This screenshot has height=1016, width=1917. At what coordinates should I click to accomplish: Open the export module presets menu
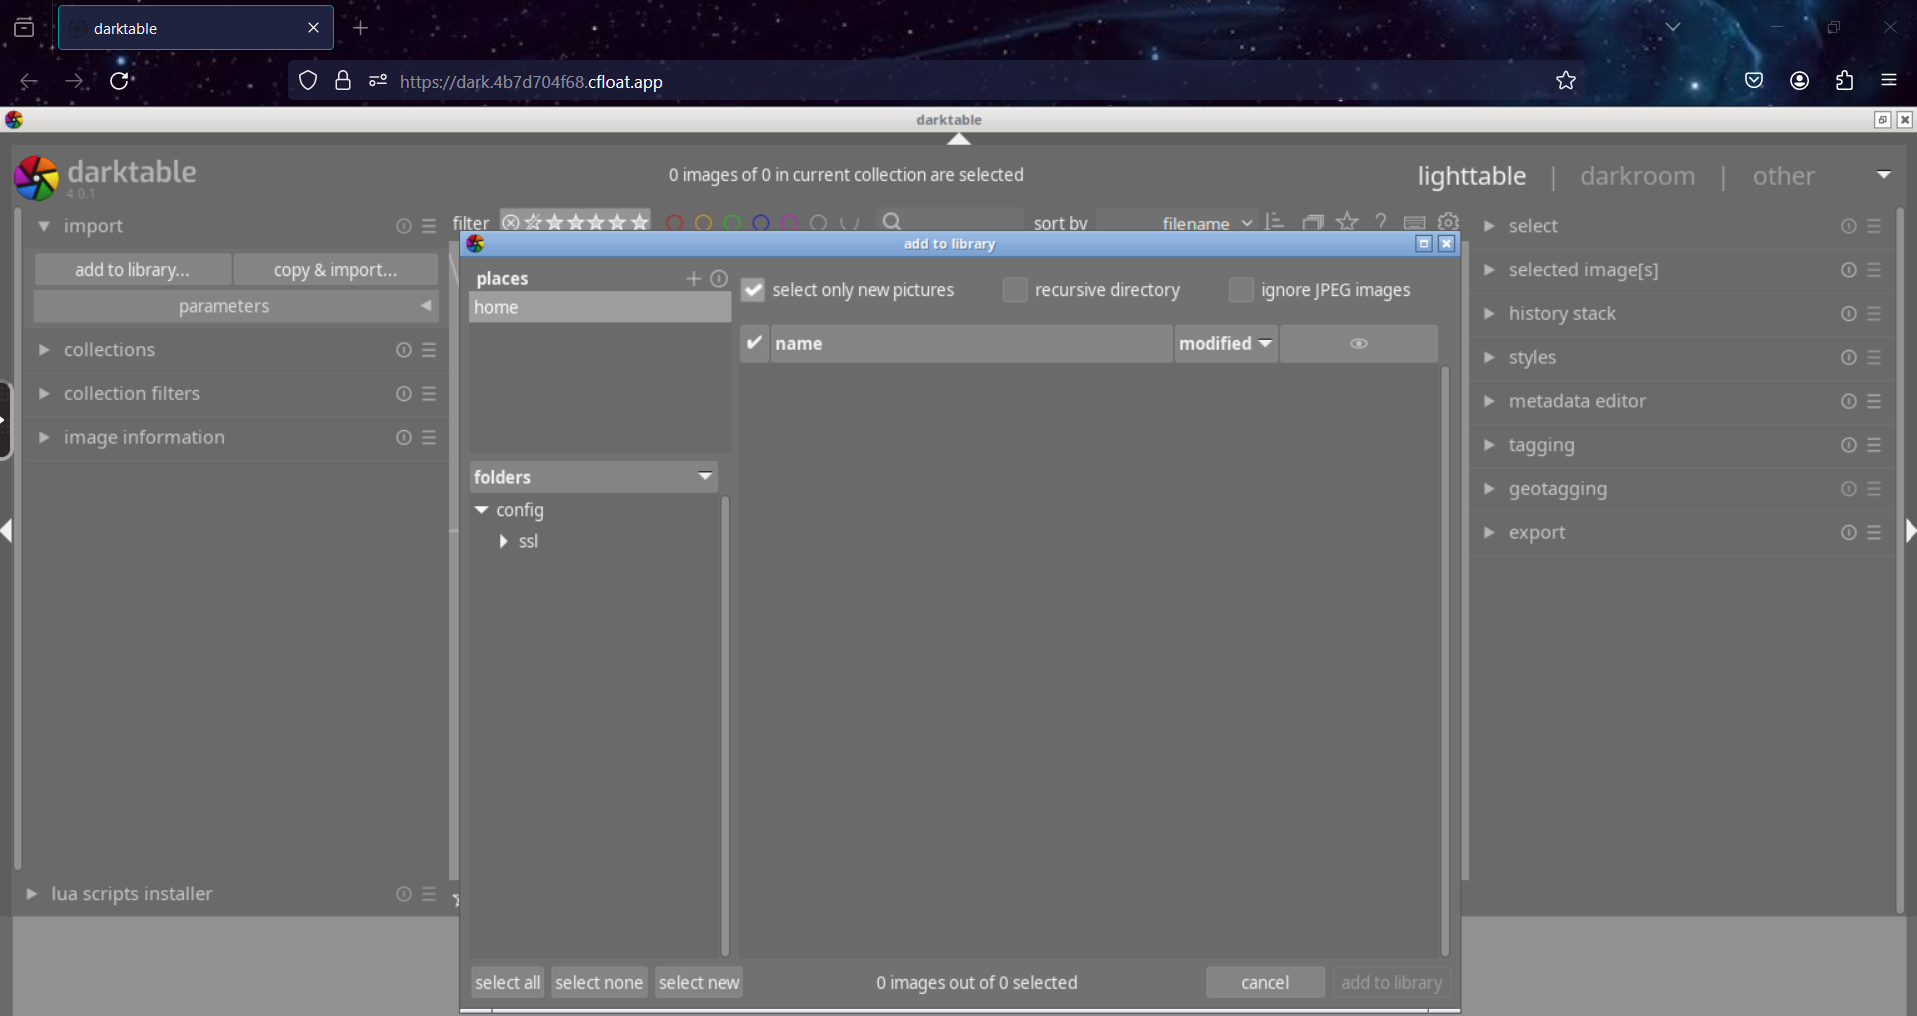1874,533
